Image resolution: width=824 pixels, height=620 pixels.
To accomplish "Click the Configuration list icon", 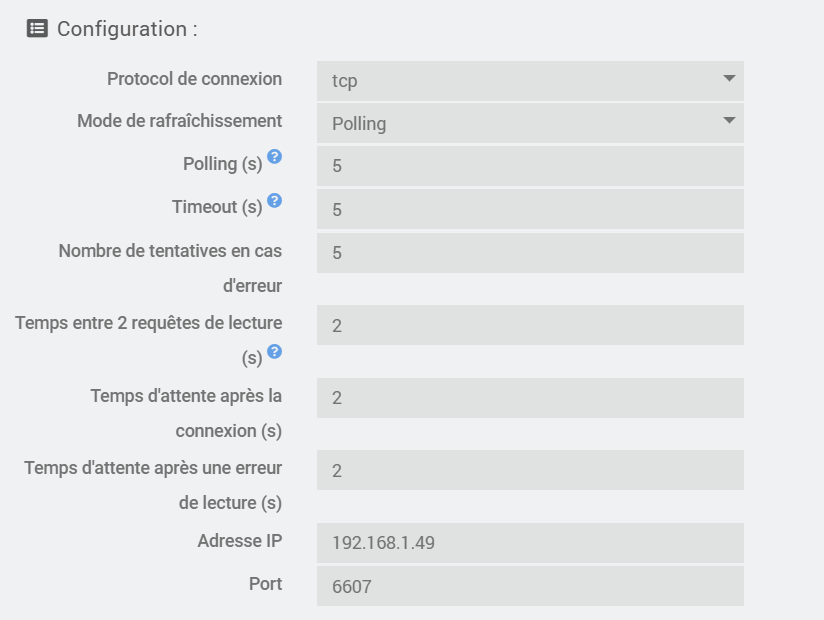I will (37, 29).
